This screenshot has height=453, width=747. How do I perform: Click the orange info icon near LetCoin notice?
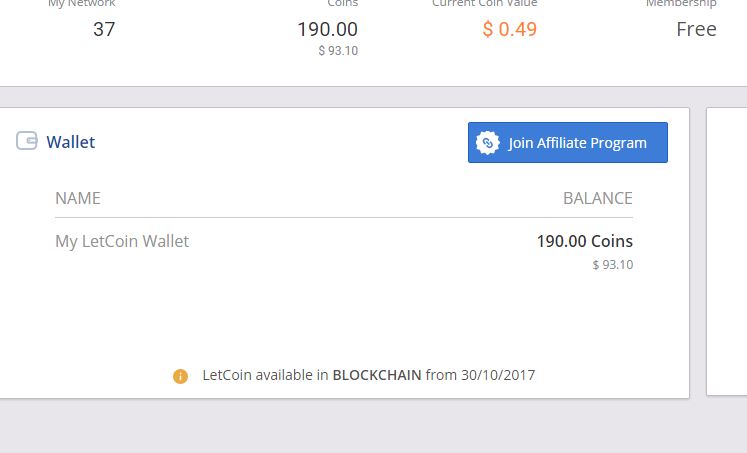[x=180, y=376]
